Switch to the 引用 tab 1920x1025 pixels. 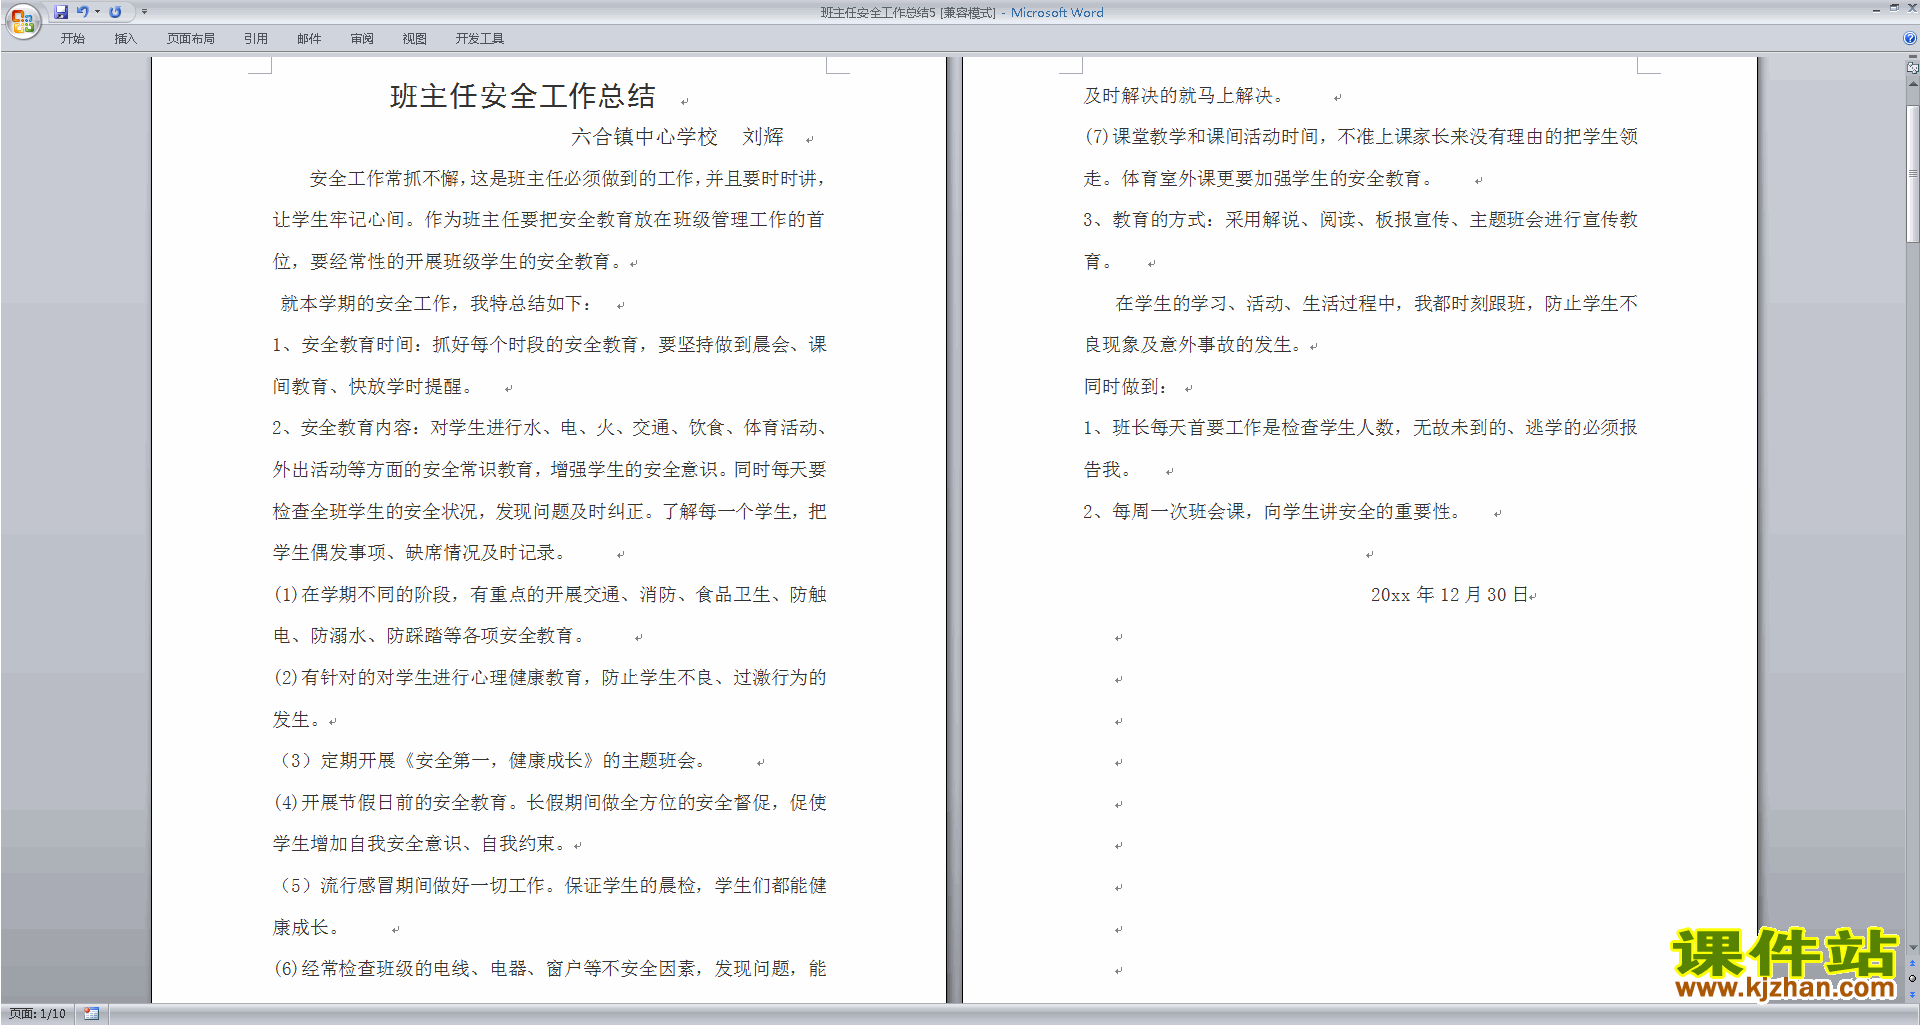click(256, 39)
